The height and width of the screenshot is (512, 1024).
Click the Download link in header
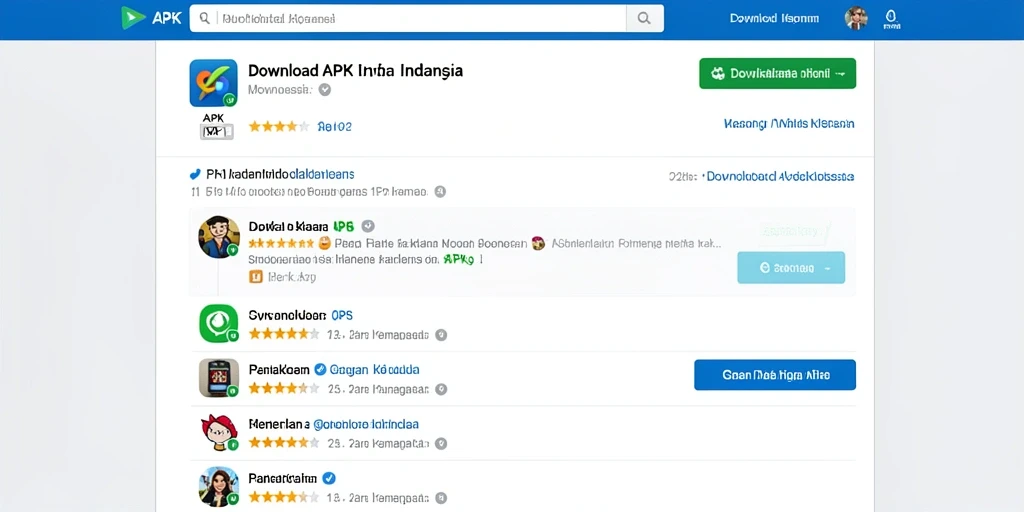[x=774, y=18]
